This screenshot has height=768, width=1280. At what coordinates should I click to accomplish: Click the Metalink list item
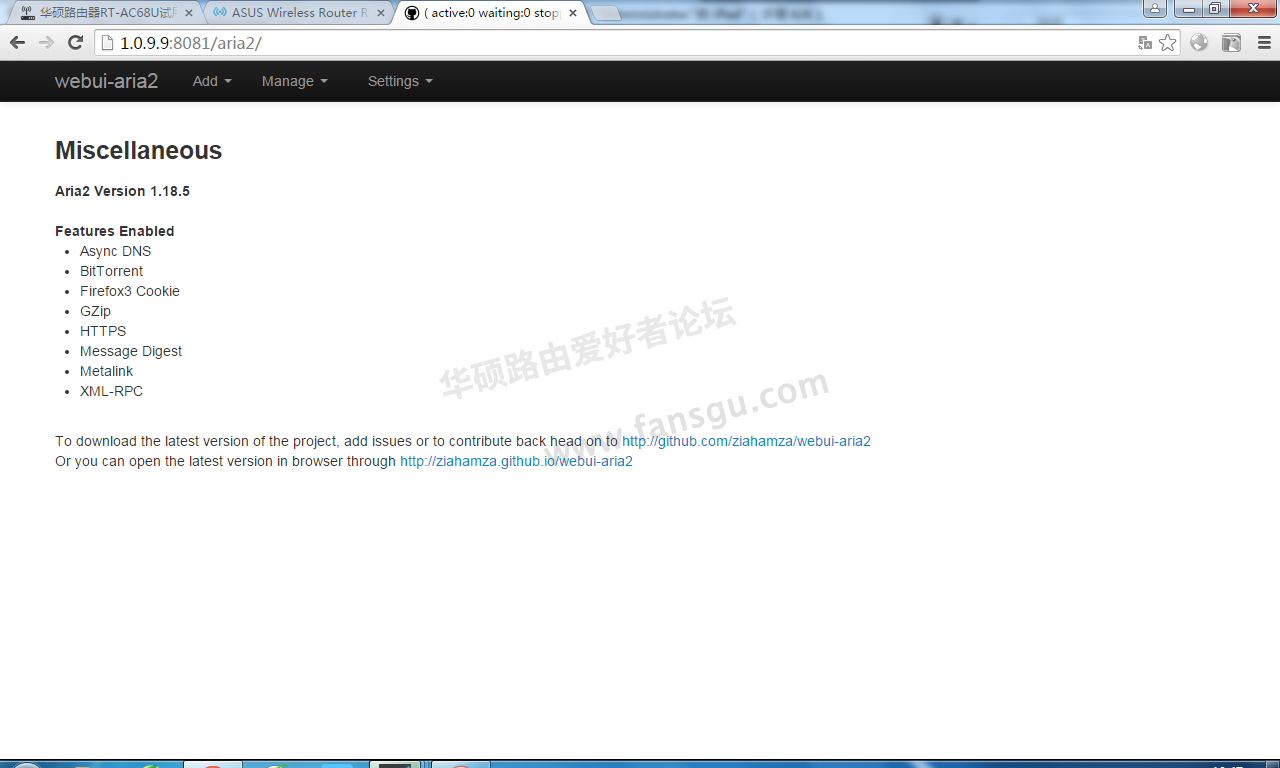[x=106, y=371]
